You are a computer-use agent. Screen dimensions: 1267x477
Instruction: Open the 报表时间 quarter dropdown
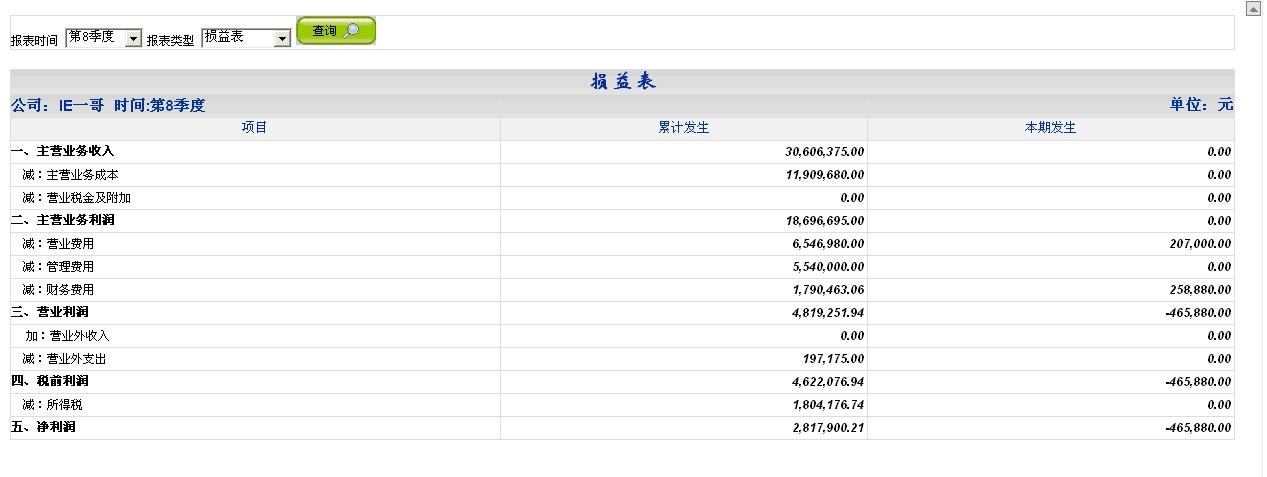[104, 38]
